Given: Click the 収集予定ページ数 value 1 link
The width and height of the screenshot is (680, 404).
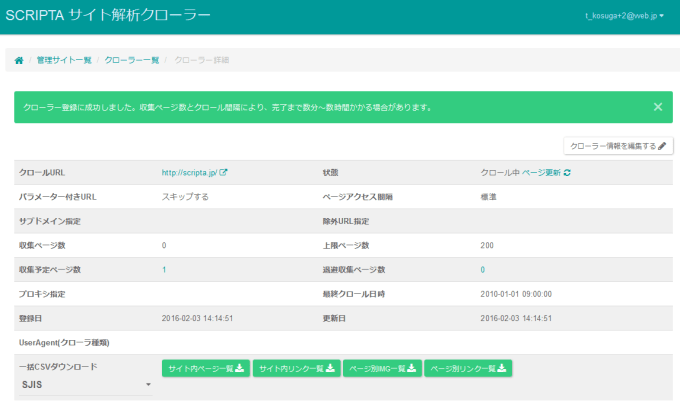Looking at the screenshot, I should coord(164,270).
